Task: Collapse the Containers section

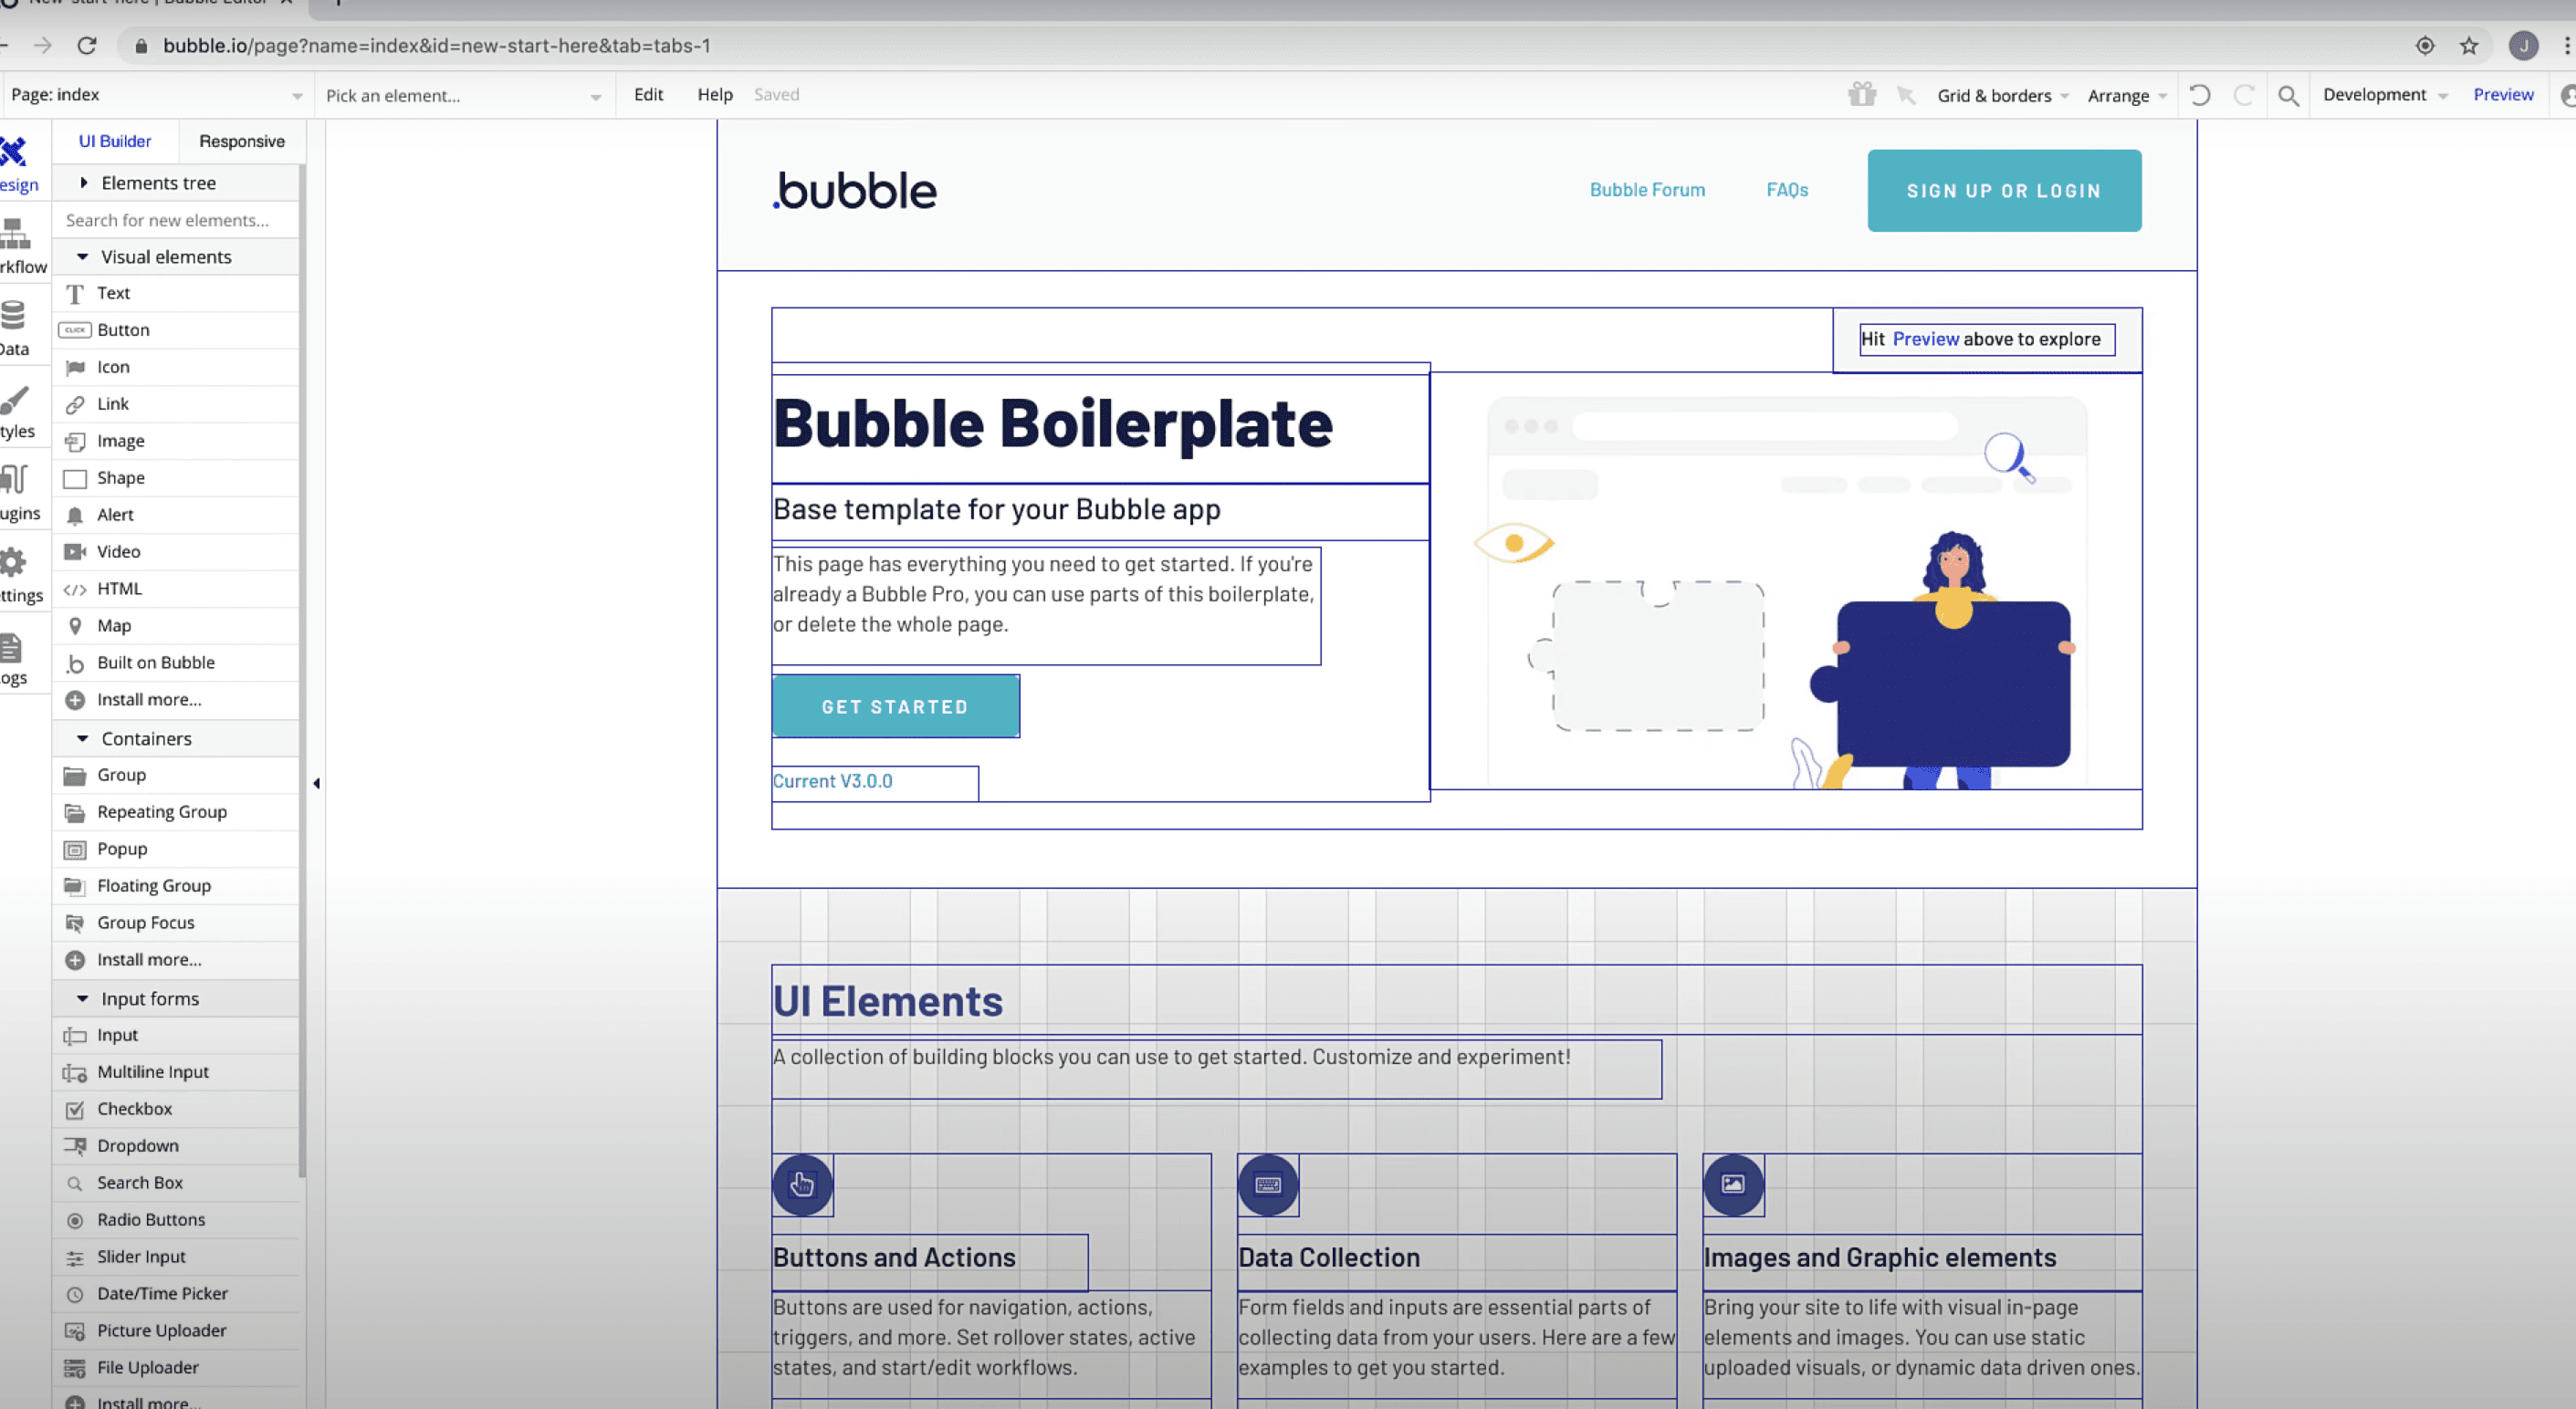Action: point(176,739)
